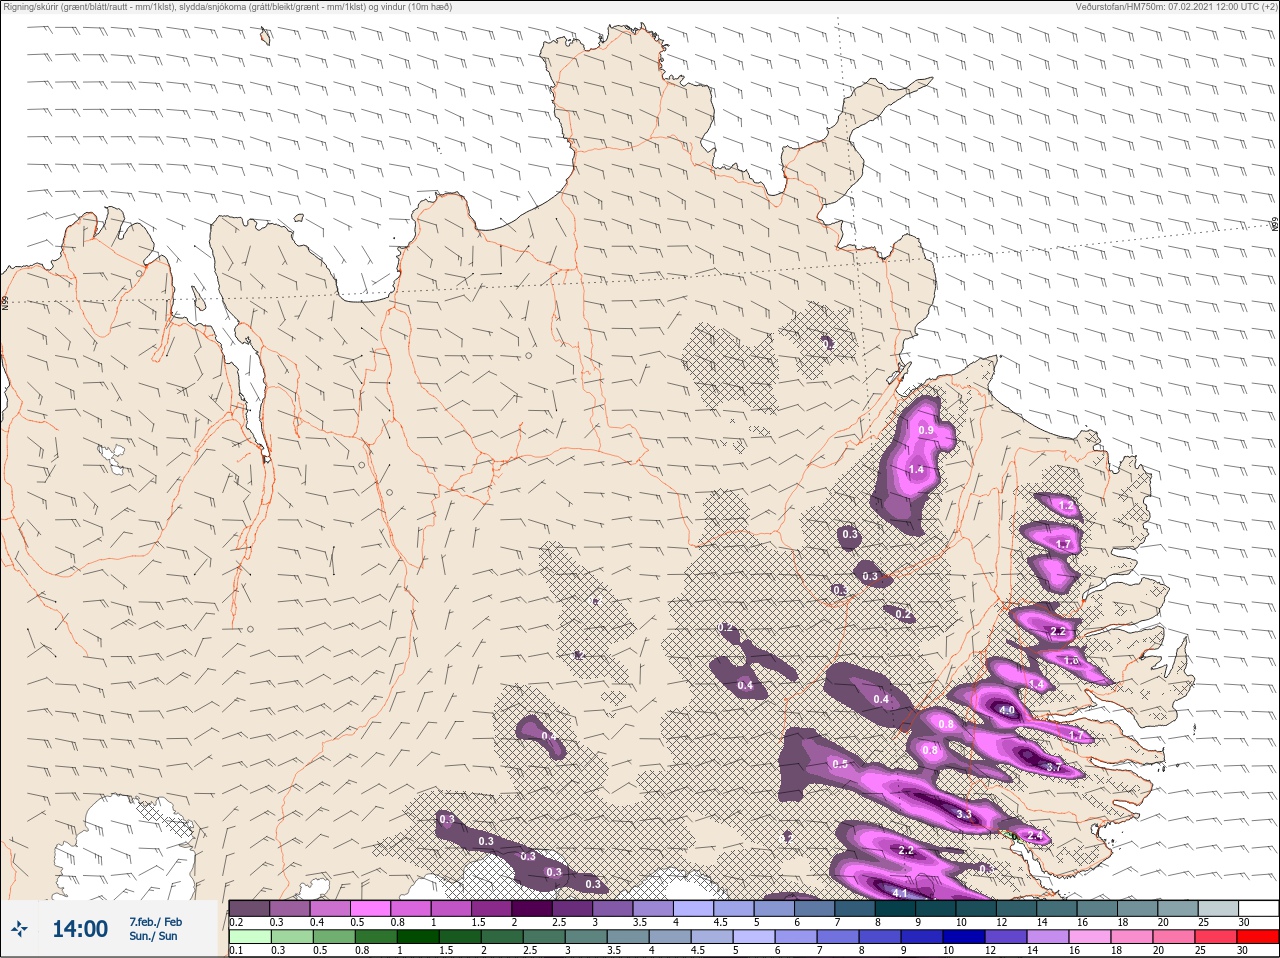
Task: Select the dark teal swatch labeled 10 in upper legend
Action: click(975, 908)
